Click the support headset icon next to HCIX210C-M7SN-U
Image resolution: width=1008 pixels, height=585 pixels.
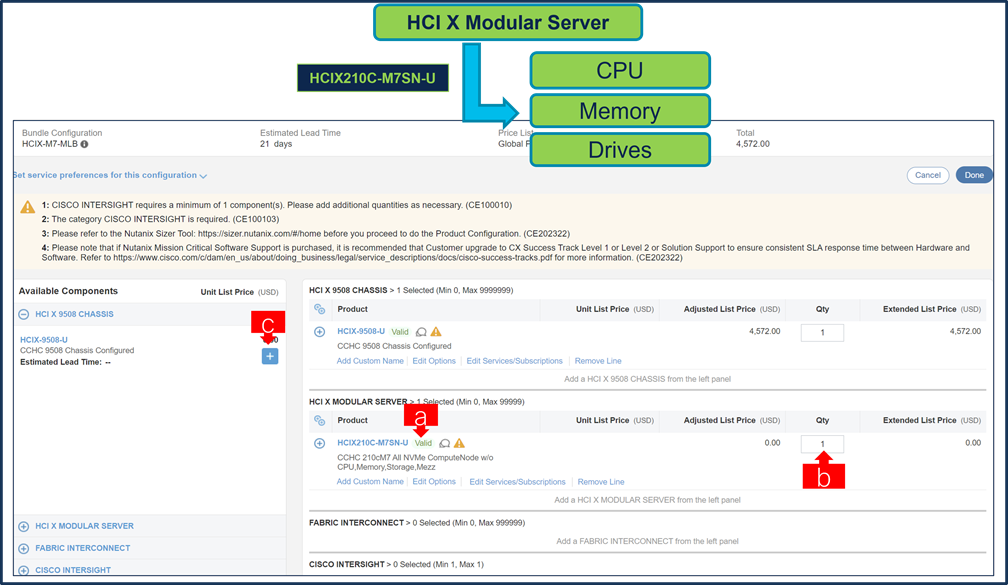pos(444,443)
